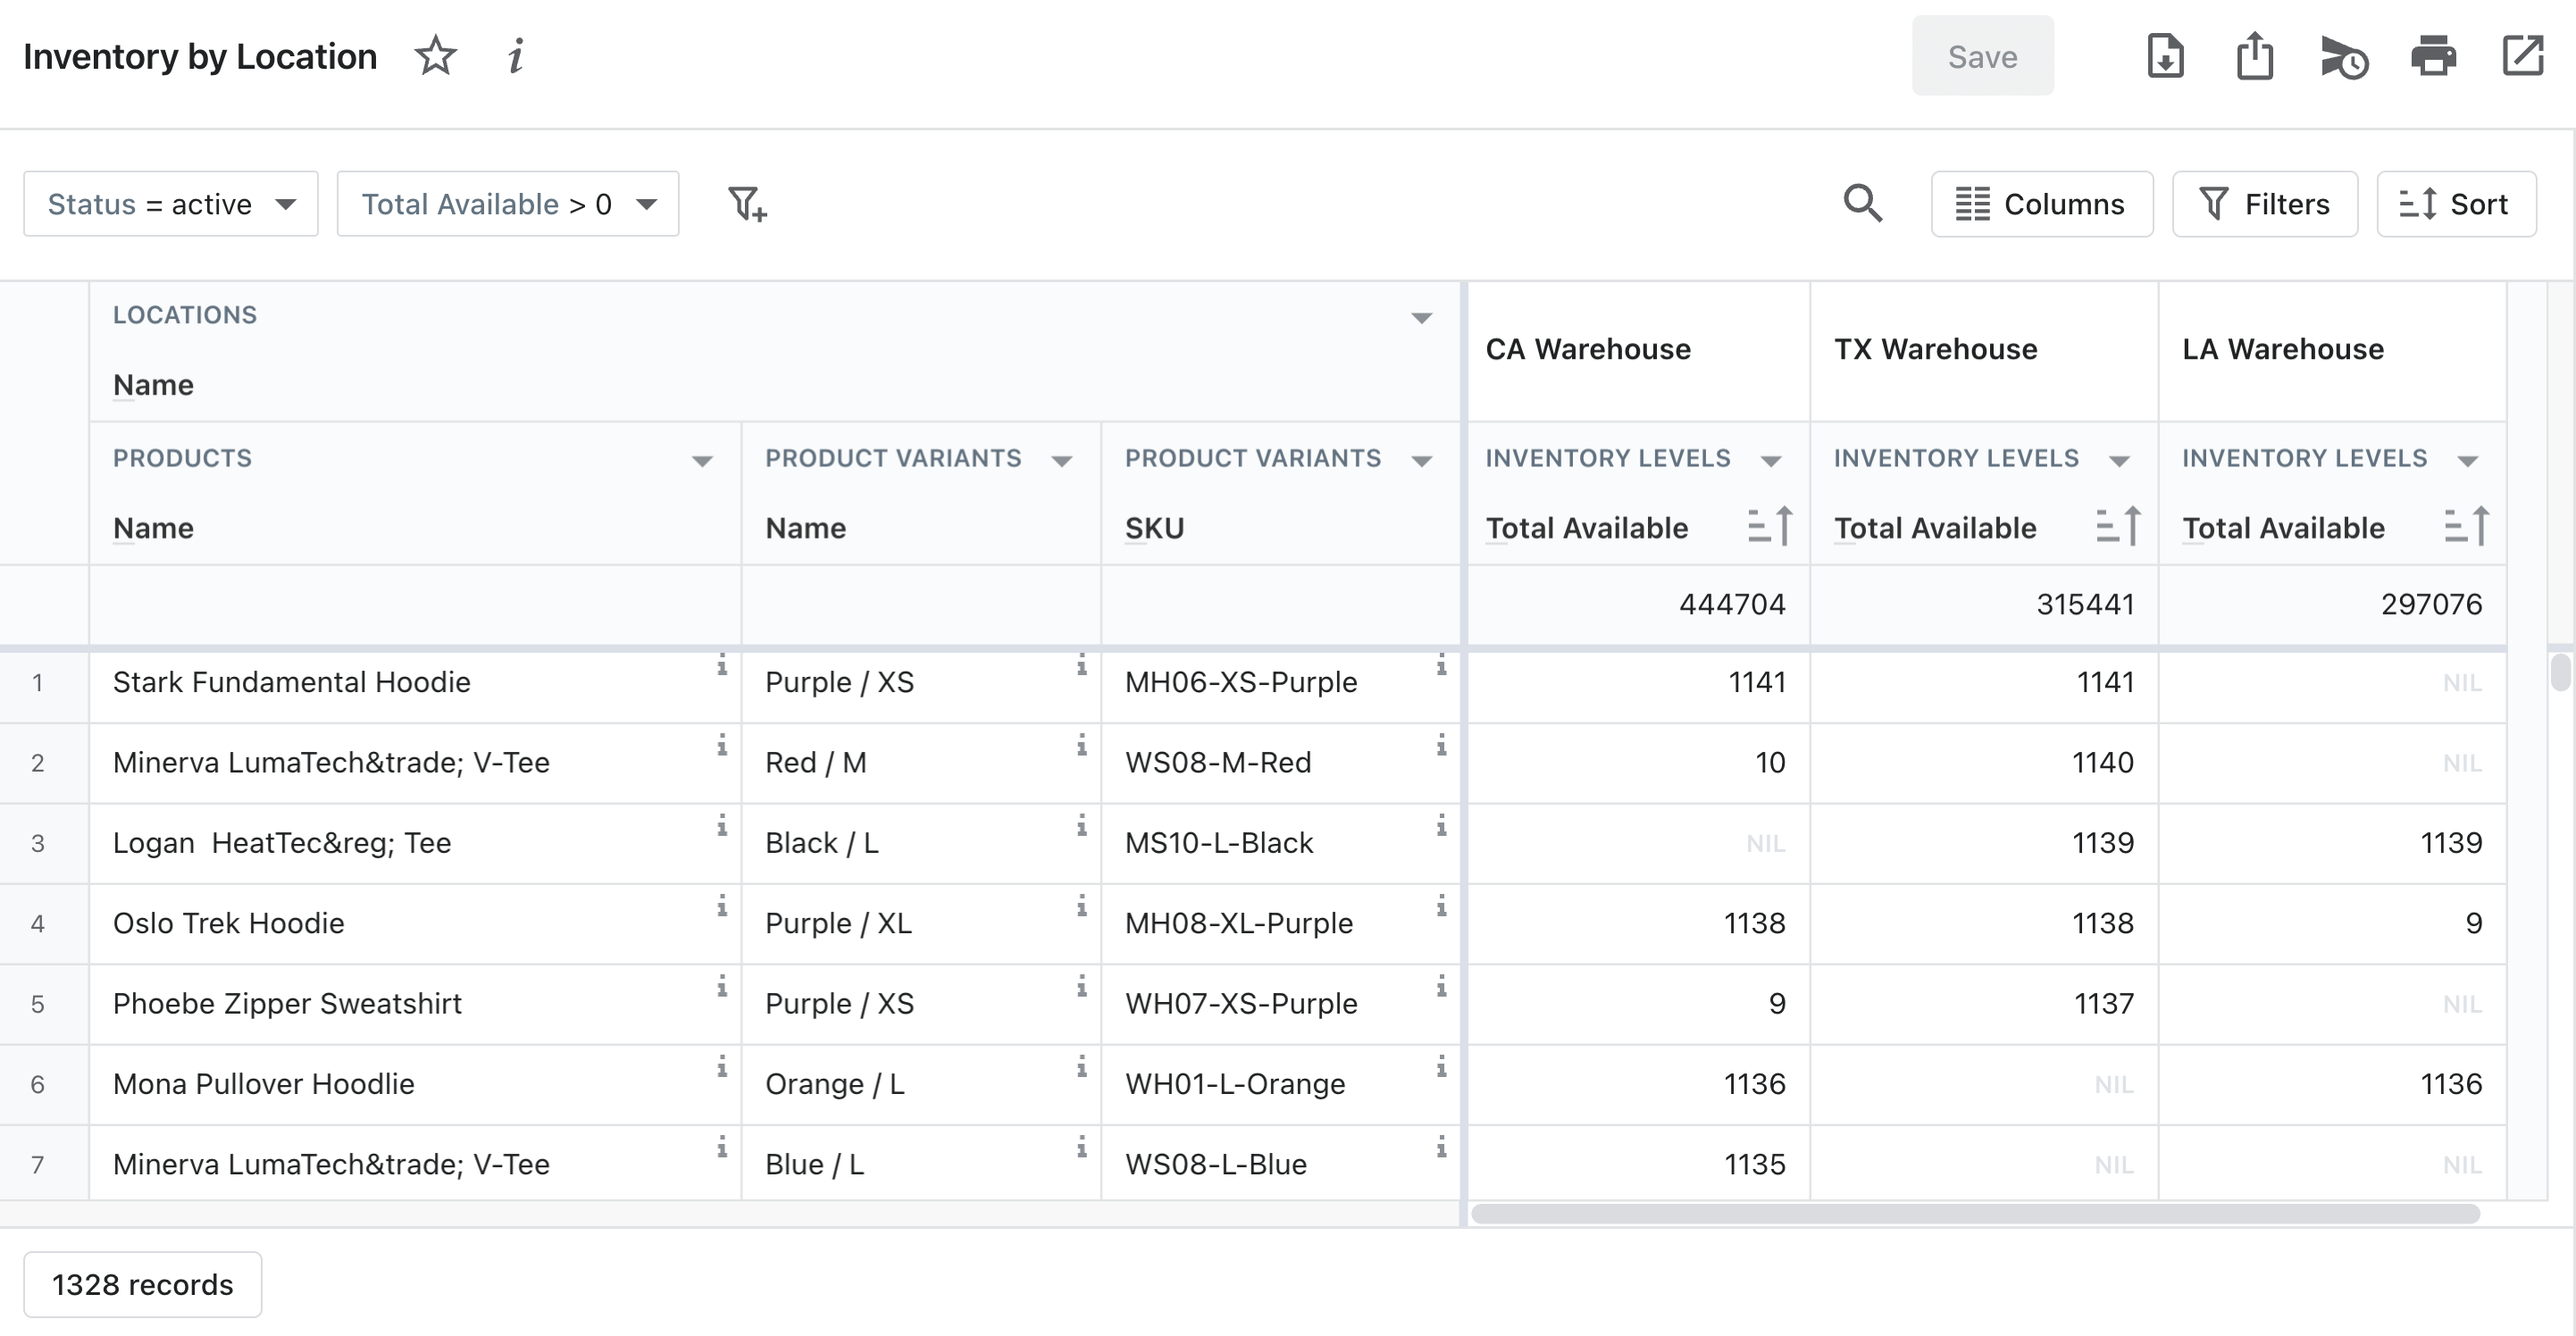
Task: Open the LOCATIONS column dropdown
Action: pyautogui.click(x=1421, y=318)
